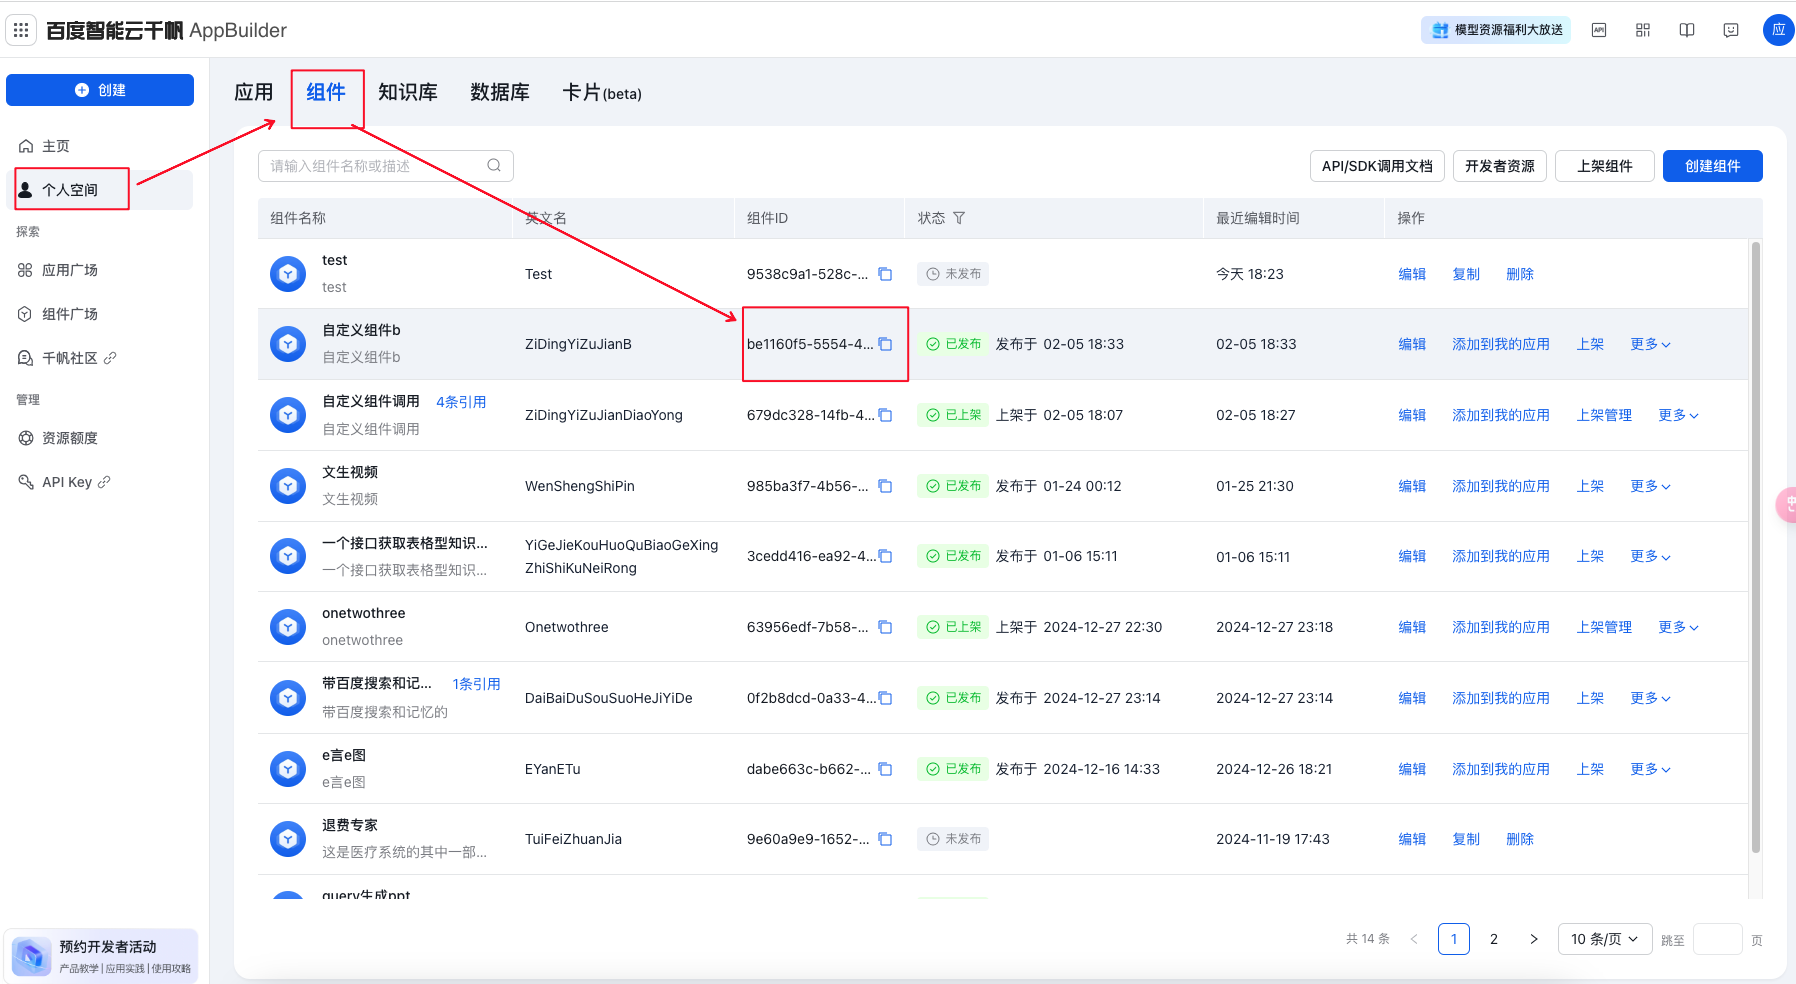Screen dimensions: 1796x984
Task: Open the QR-style grid icon in header
Action: point(1643,30)
